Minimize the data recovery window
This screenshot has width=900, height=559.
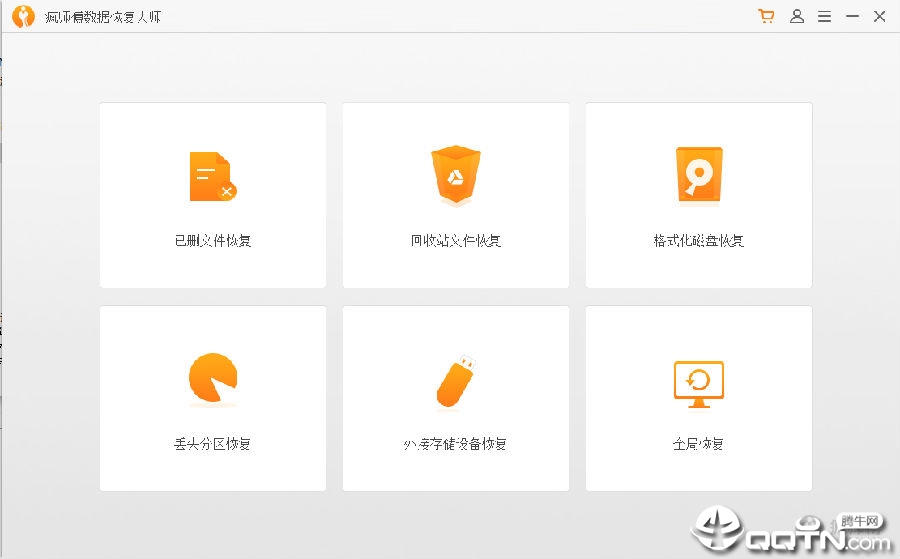point(852,17)
